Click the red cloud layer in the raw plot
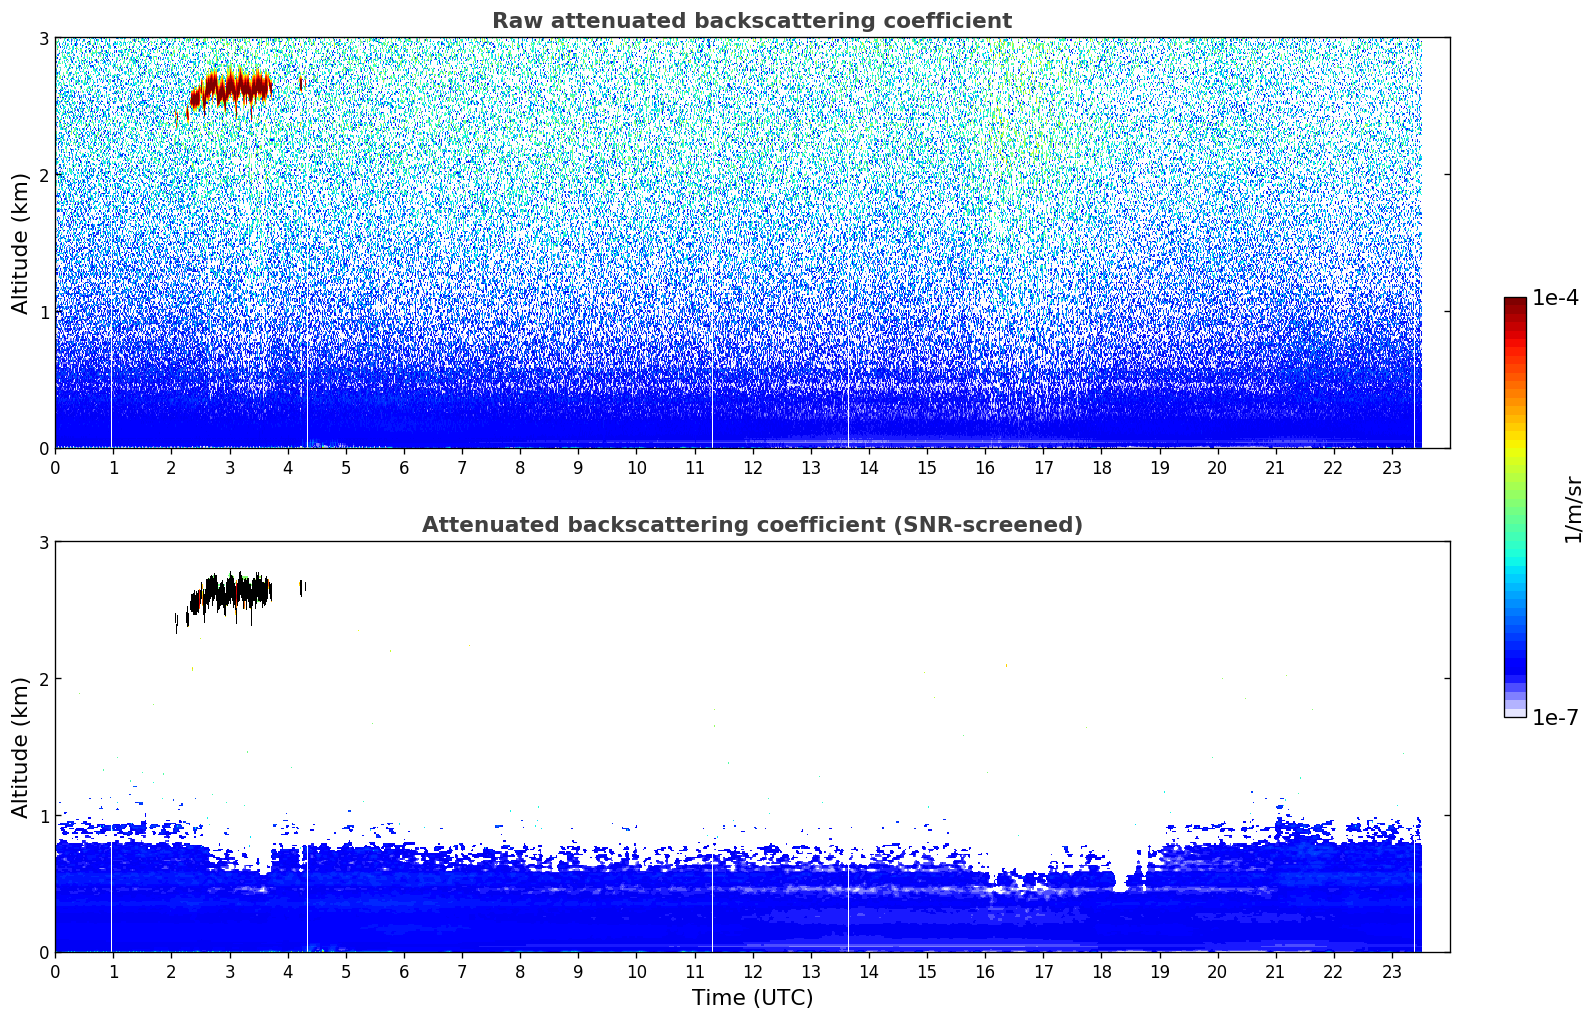The height and width of the screenshot is (1020, 1595). [x=233, y=88]
